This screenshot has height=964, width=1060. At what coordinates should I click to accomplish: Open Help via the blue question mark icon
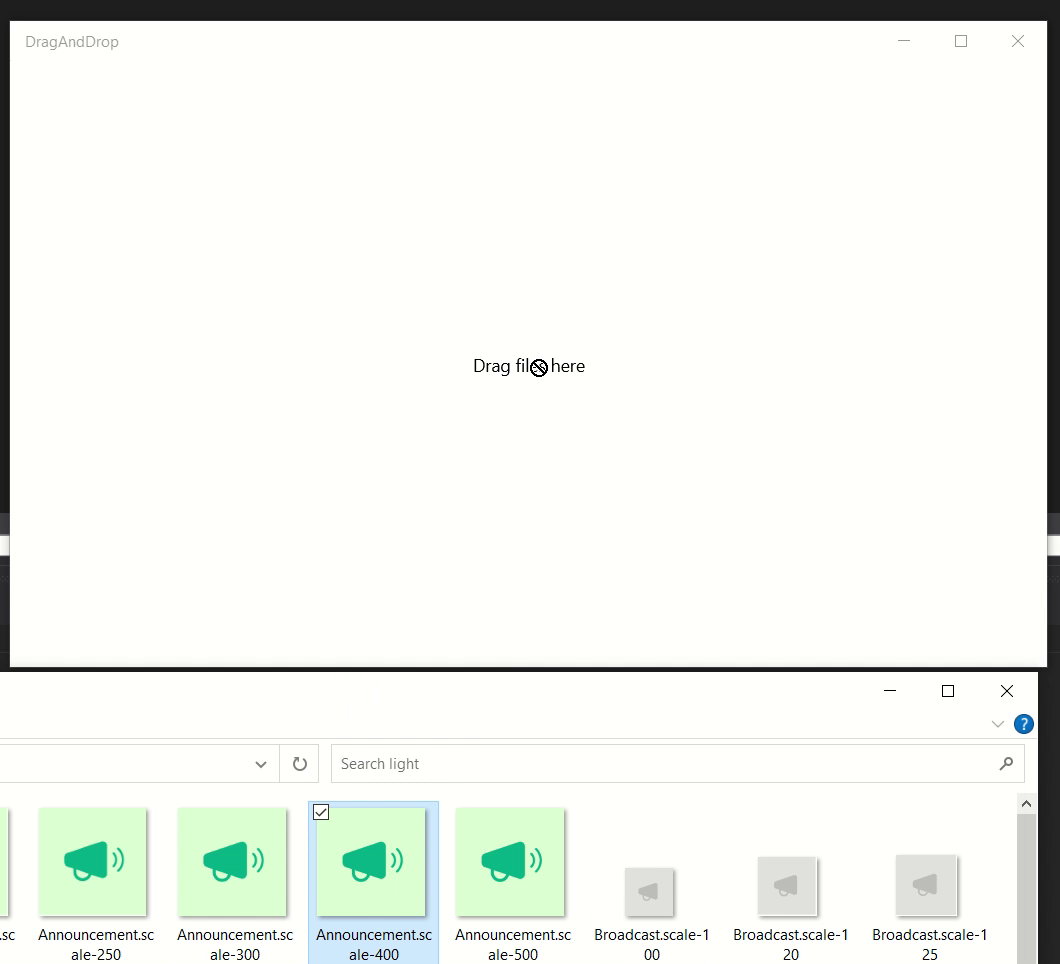[1023, 724]
